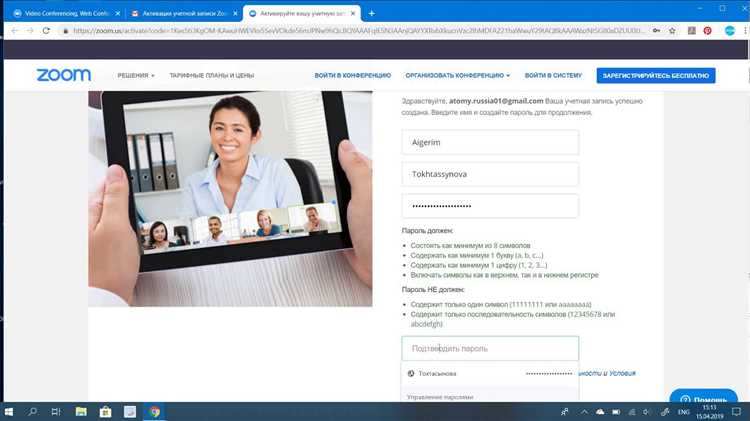The image size is (750, 421).
Task: Click the Zoom logo in header
Action: click(x=64, y=75)
